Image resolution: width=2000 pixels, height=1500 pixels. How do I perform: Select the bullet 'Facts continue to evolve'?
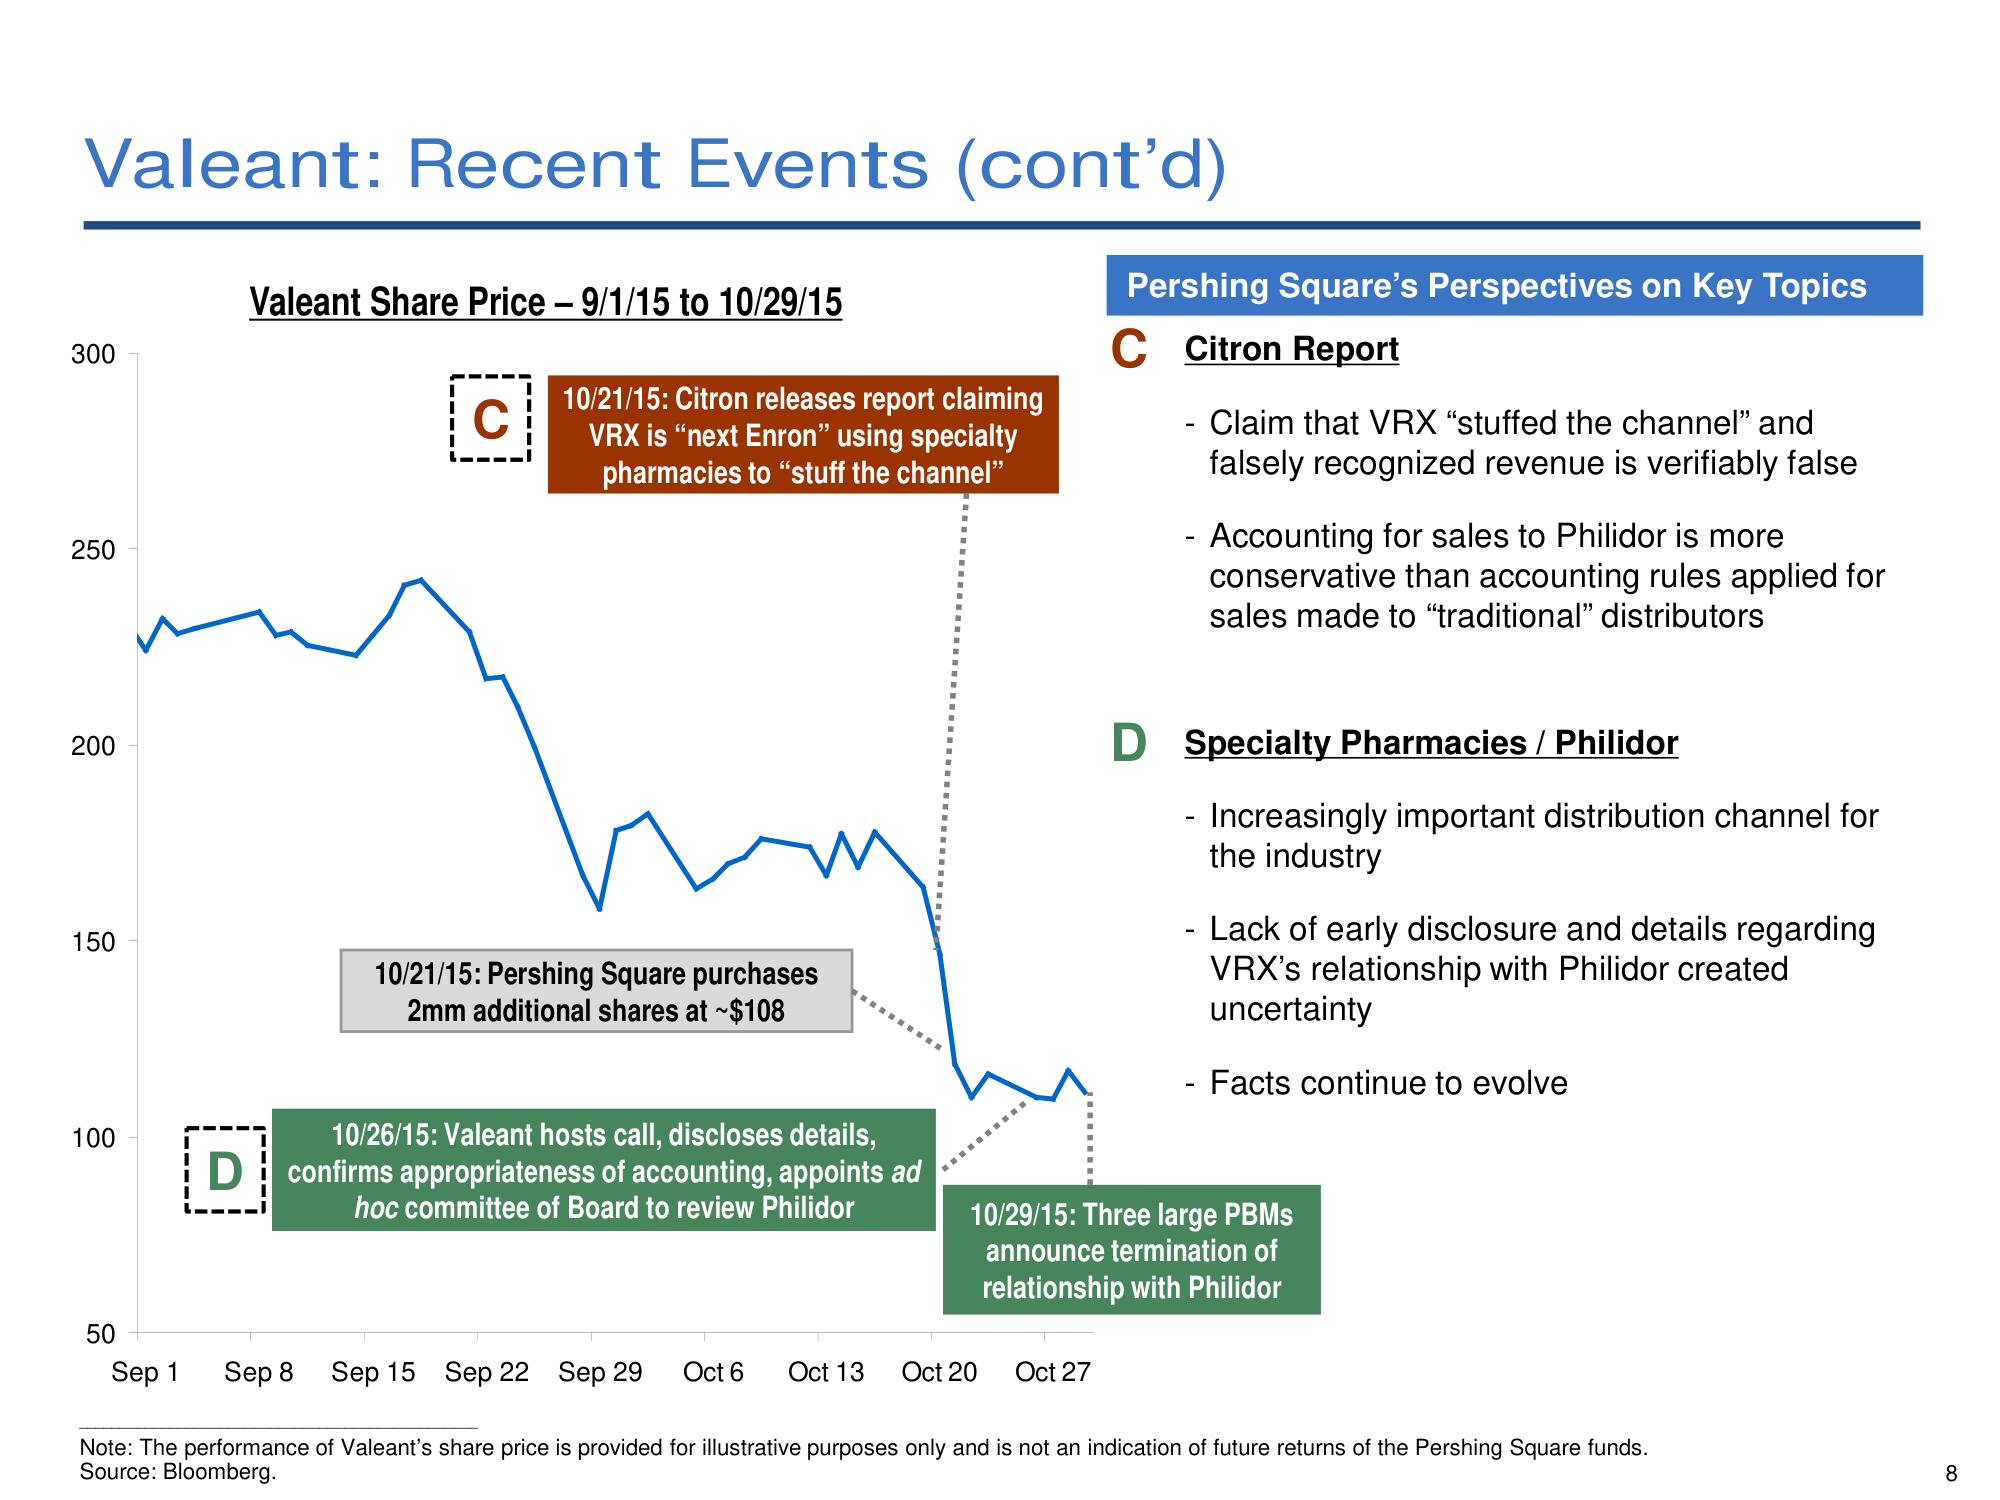(1376, 1083)
